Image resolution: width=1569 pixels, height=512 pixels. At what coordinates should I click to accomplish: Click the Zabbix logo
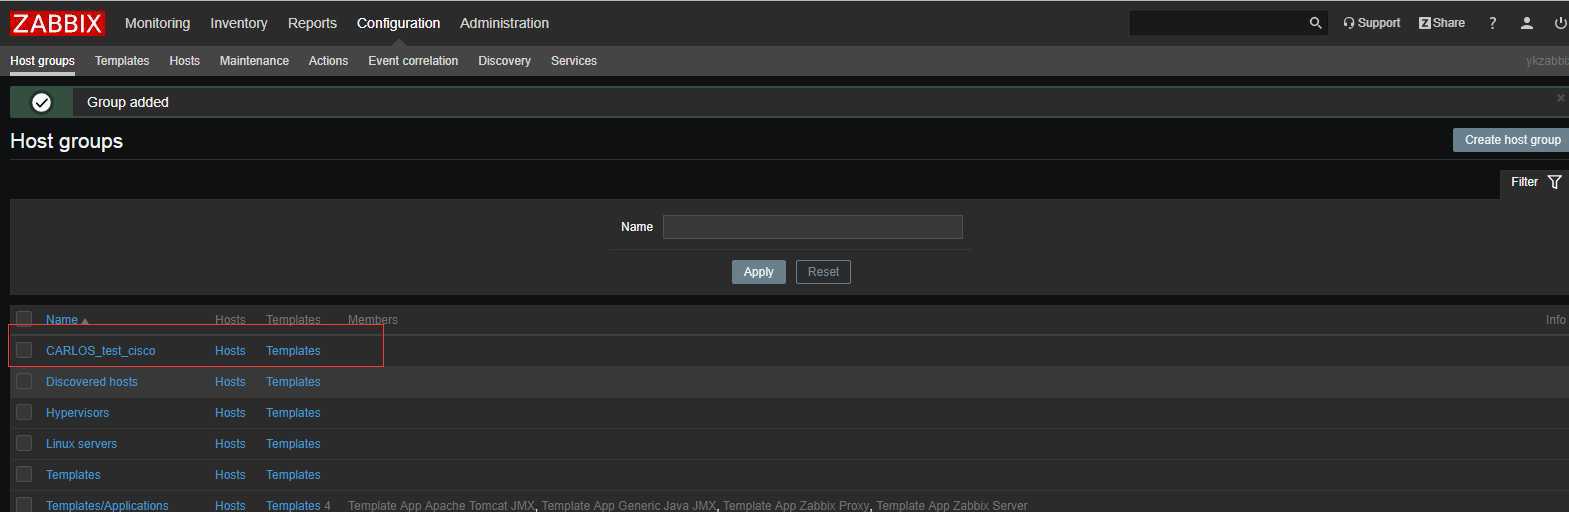point(57,23)
